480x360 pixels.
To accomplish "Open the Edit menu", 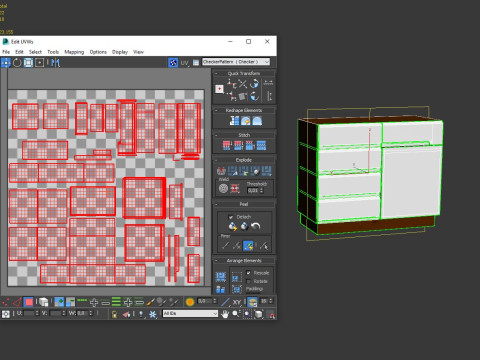I will pos(19,52).
